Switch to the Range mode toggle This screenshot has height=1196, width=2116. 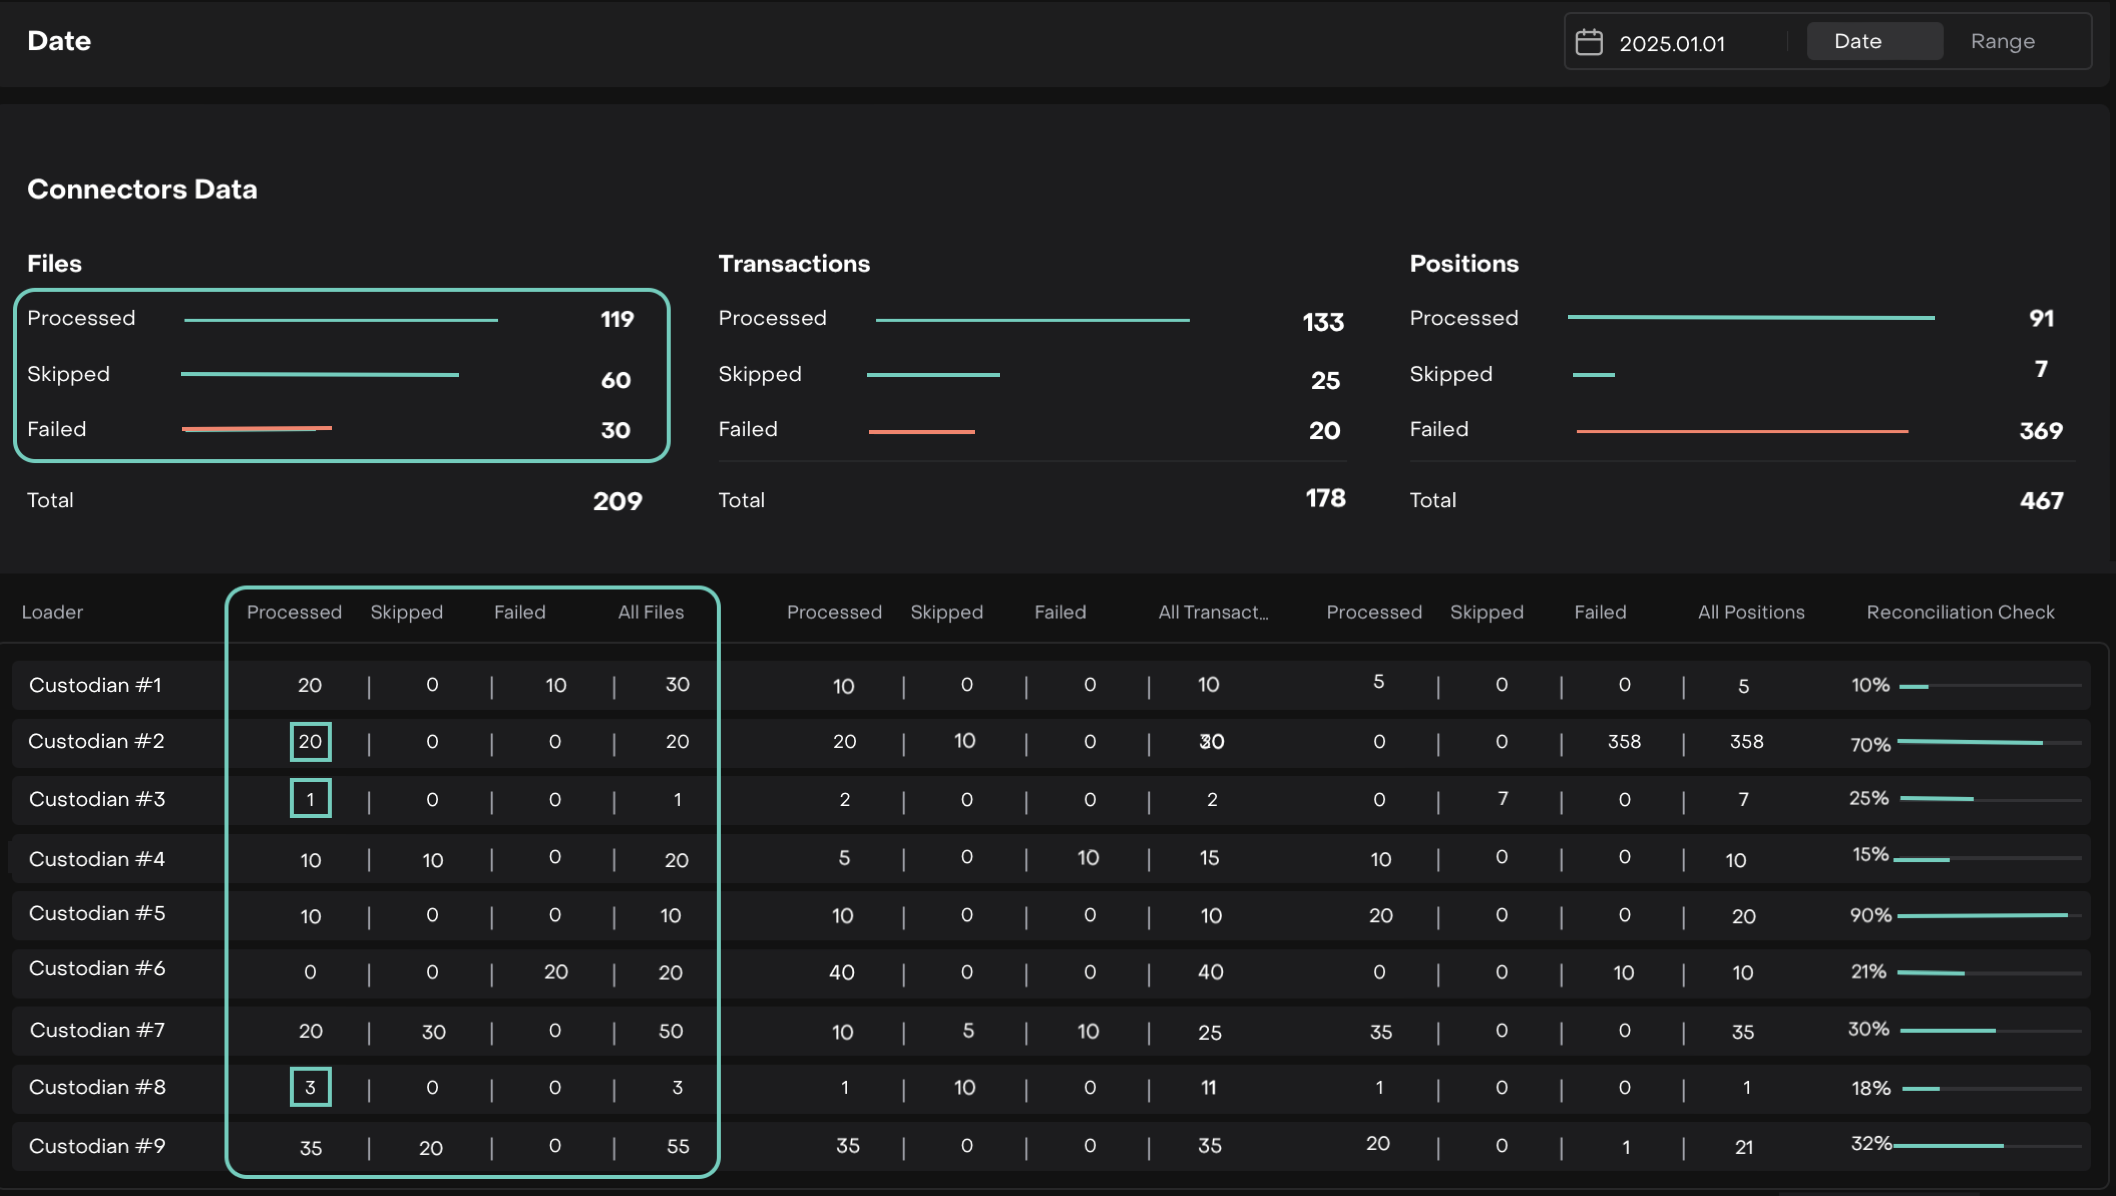pos(2002,41)
